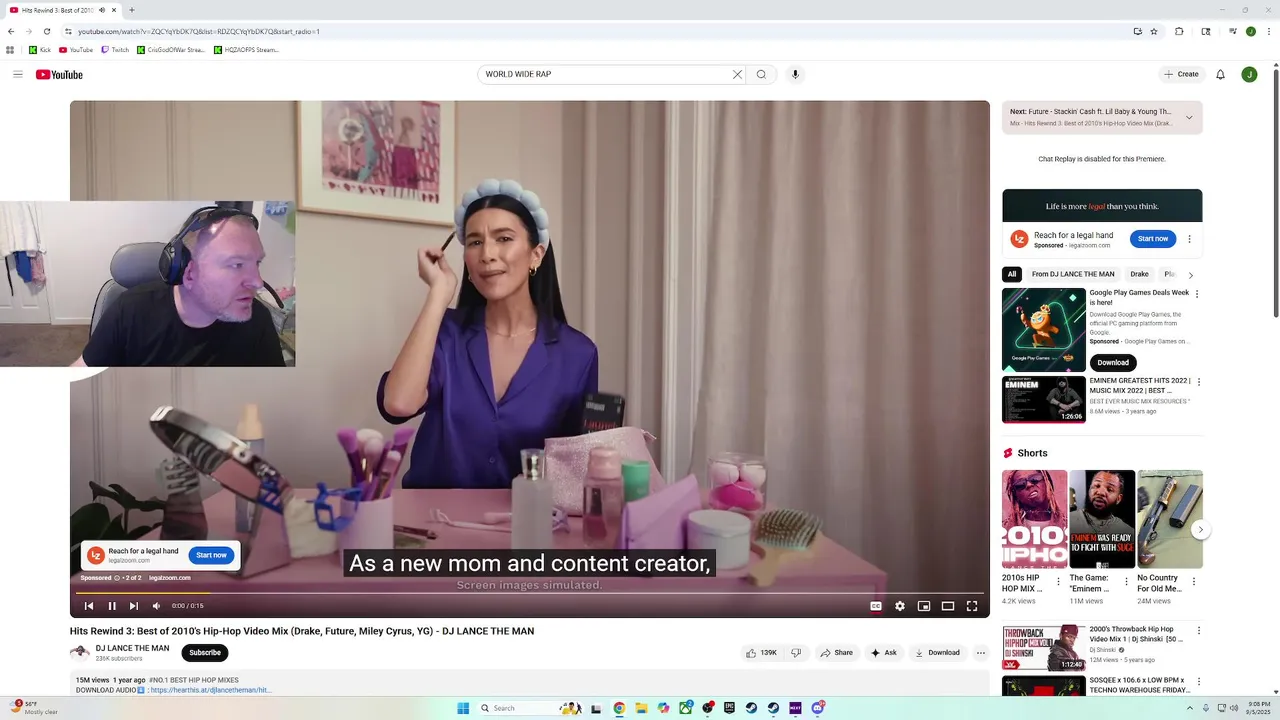Open Chrome three-dot menu
The image size is (1280, 720).
click(1269, 31)
